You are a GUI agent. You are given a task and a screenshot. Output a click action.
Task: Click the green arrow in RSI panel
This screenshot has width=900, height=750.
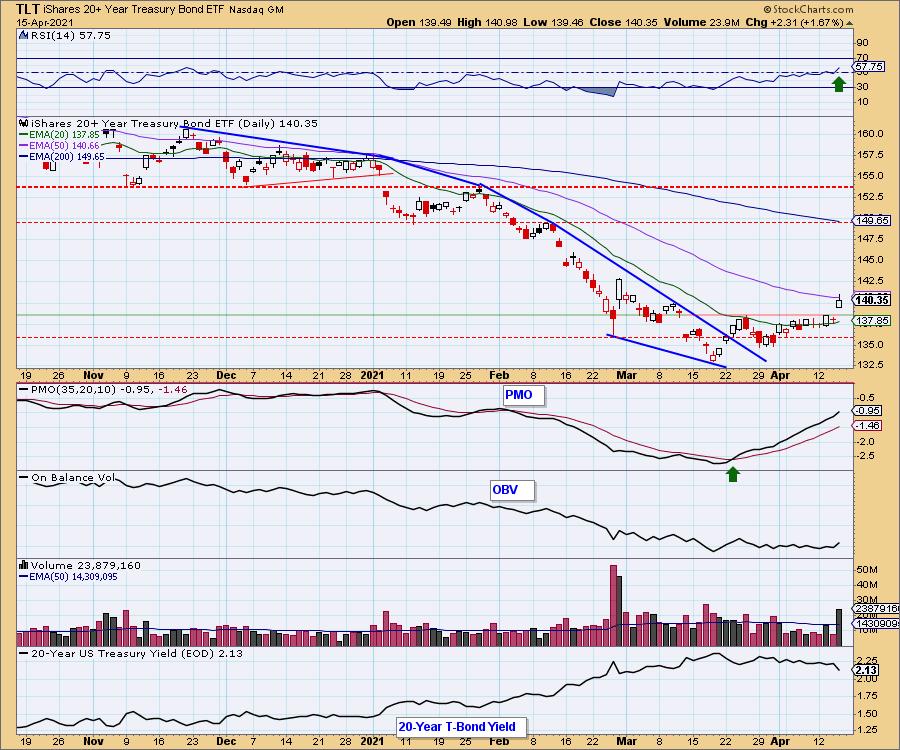tap(839, 85)
